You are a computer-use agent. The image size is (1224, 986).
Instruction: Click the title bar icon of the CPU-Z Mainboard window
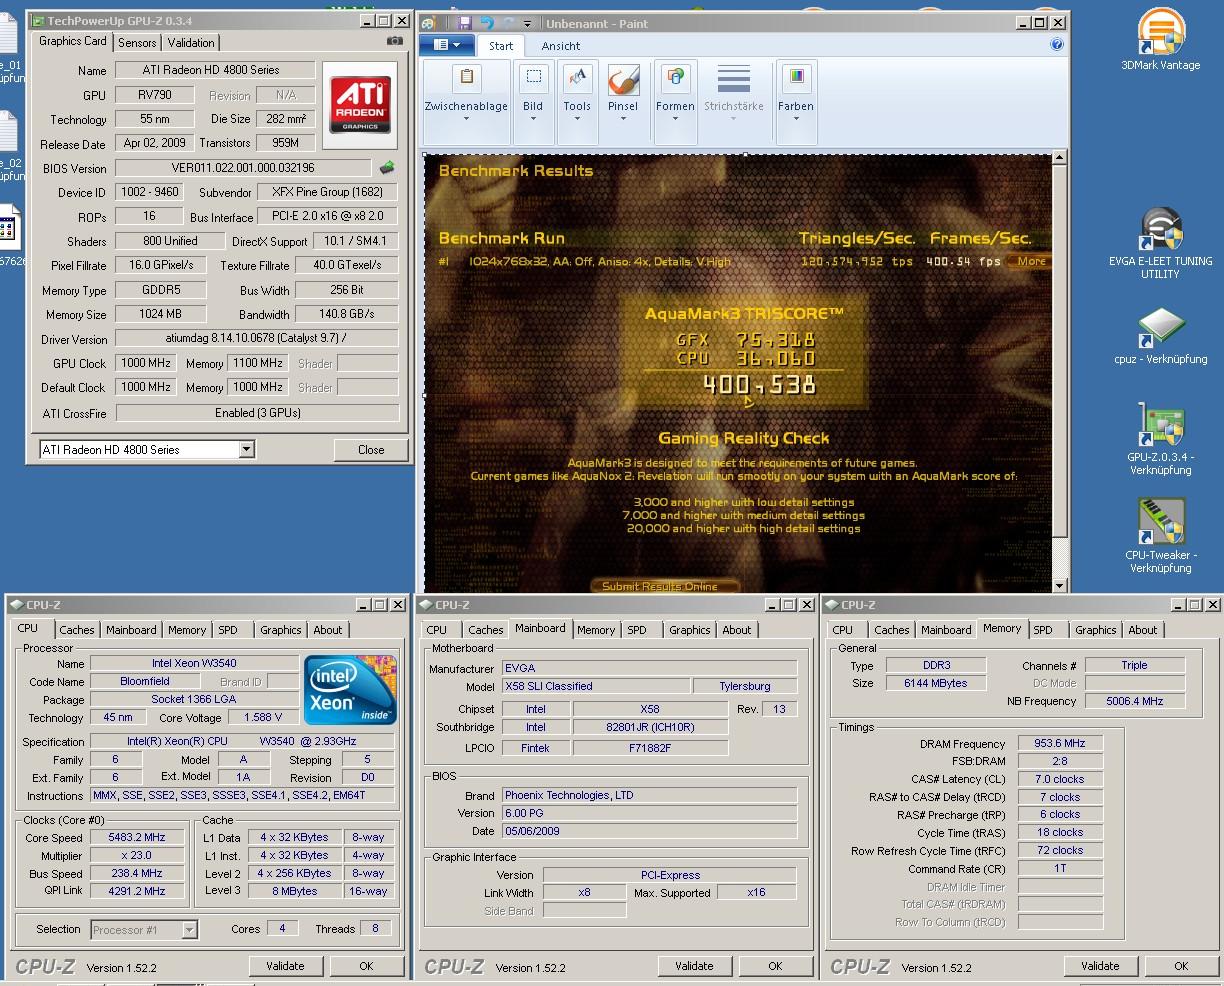[426, 605]
